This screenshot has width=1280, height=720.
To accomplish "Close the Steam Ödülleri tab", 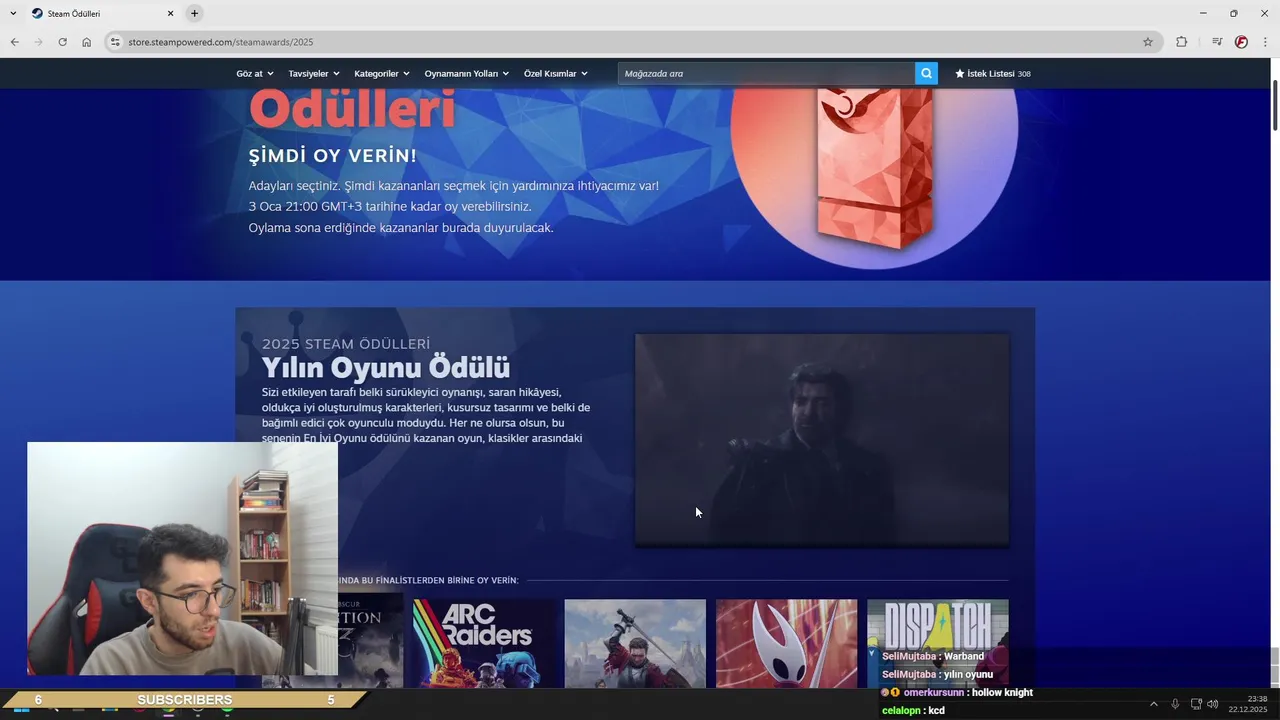I will (x=170, y=13).
